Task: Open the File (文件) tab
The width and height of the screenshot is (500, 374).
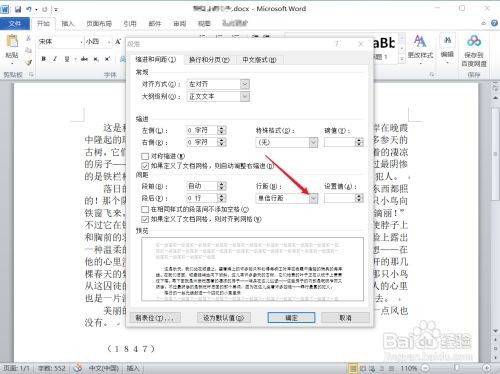Action: pyautogui.click(x=15, y=23)
